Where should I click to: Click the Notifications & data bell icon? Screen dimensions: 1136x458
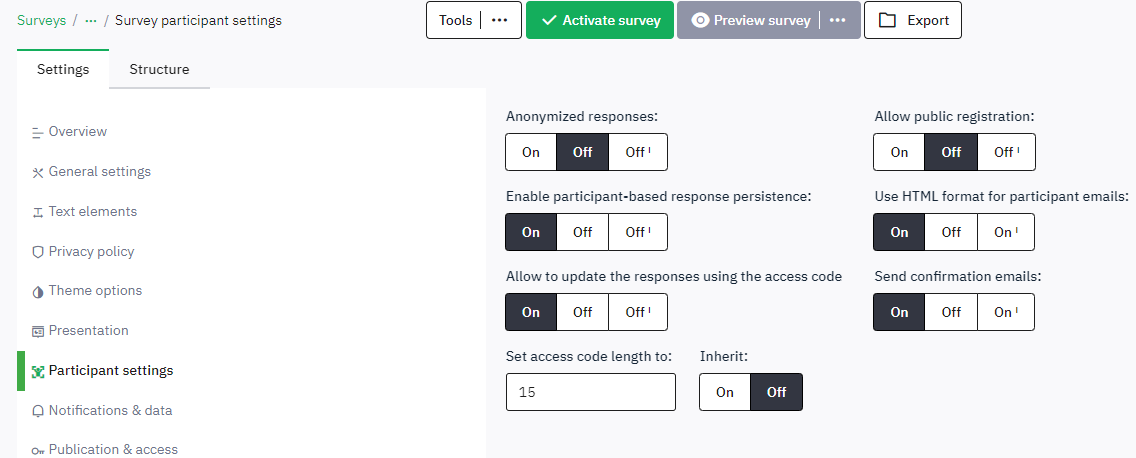click(38, 411)
